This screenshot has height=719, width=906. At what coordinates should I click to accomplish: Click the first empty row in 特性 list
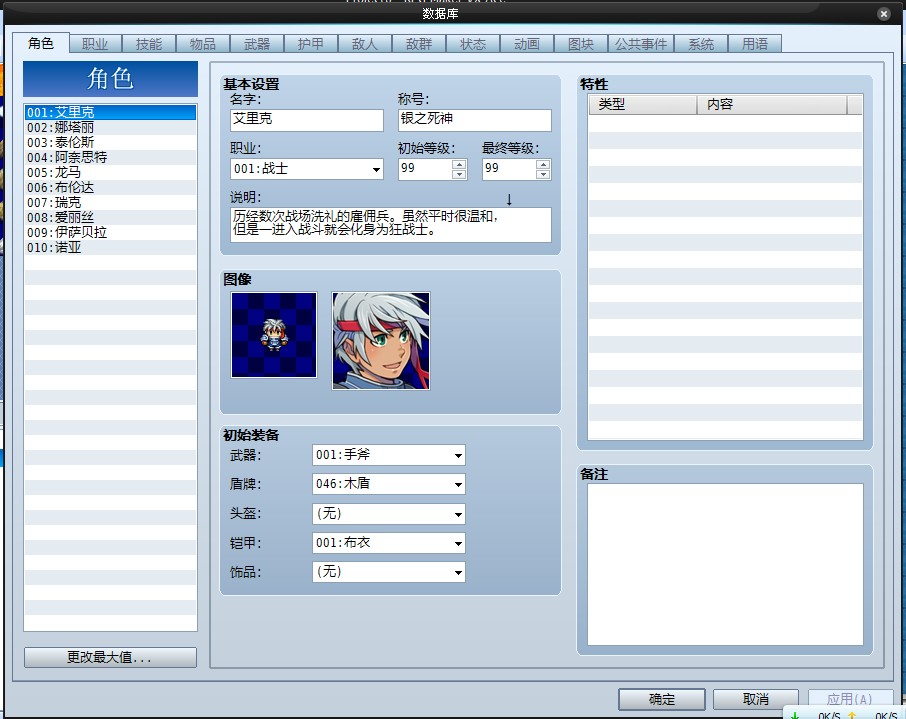pos(725,123)
